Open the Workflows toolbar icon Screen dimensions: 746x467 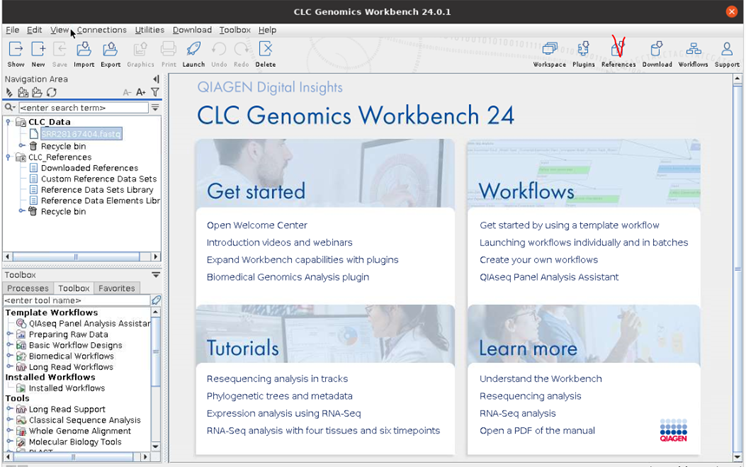click(693, 49)
